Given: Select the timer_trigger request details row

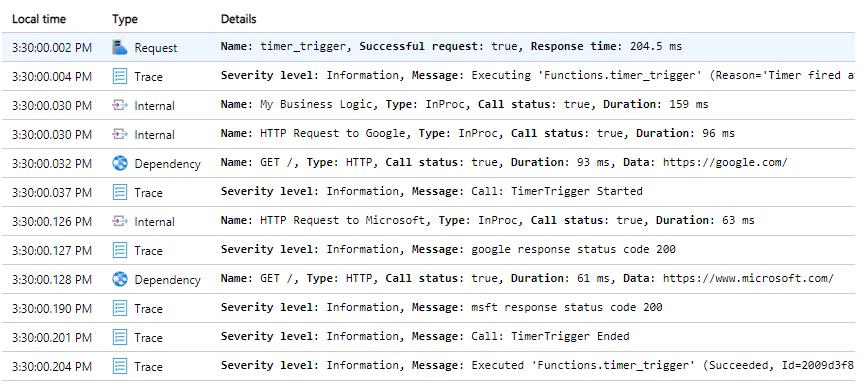Looking at the screenshot, I should pos(432,47).
